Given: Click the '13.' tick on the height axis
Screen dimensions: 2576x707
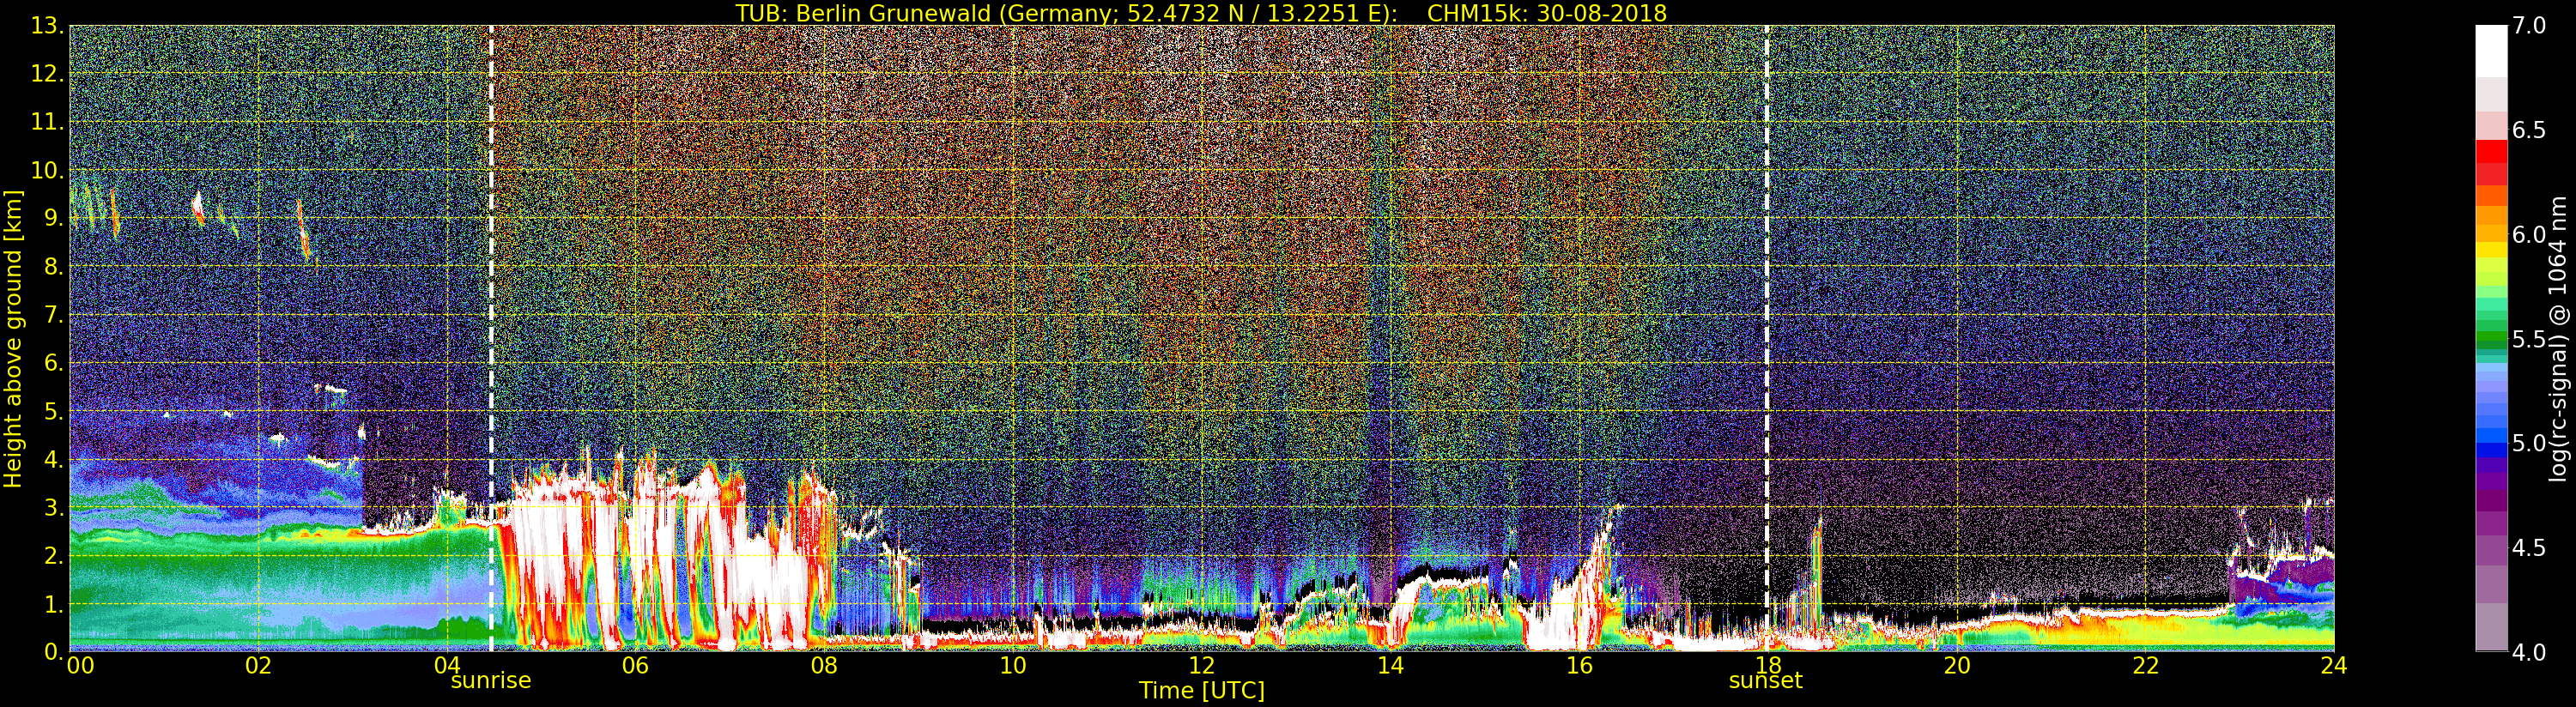Looking at the screenshot, I should click(47, 26).
